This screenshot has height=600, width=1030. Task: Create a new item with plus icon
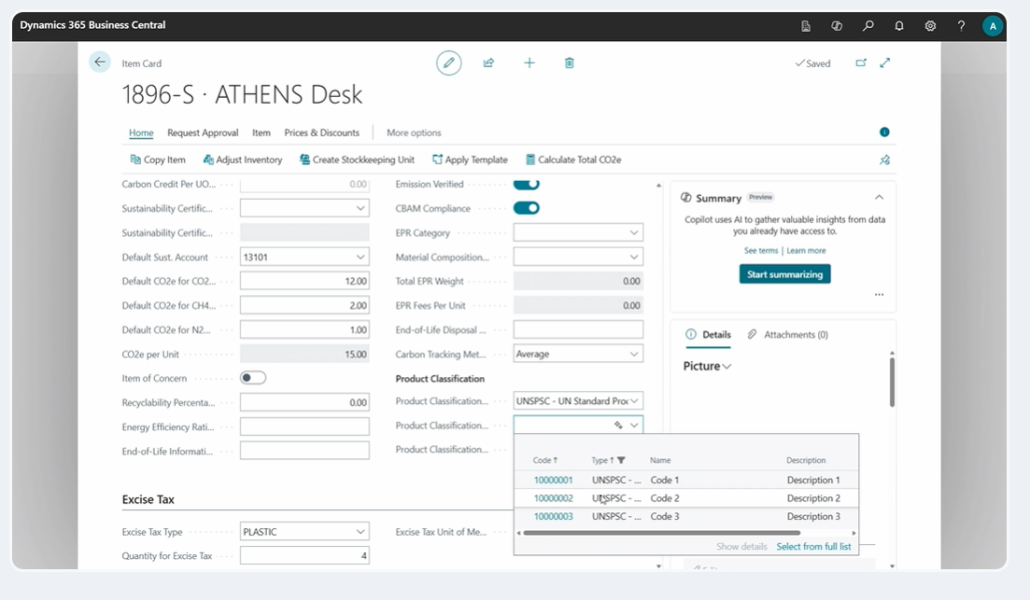529,63
